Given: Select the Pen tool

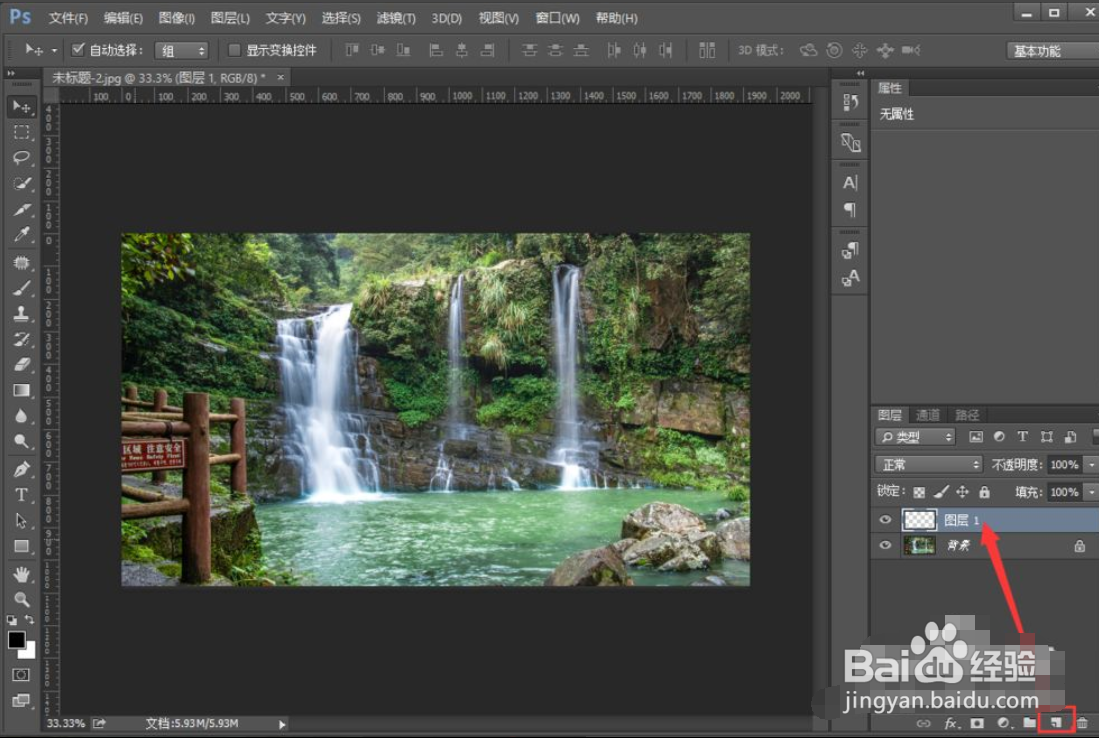Looking at the screenshot, I should point(21,469).
